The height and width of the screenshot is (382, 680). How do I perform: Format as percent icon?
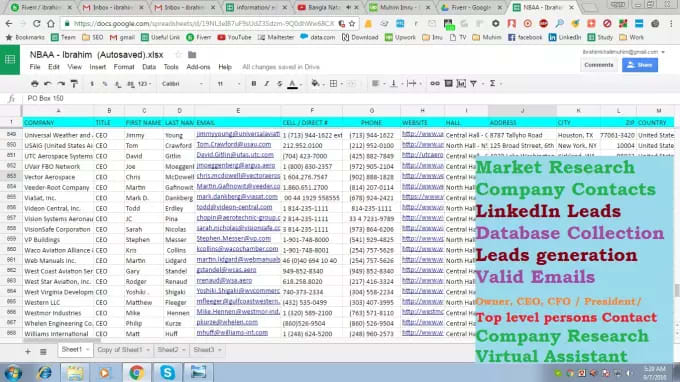105,84
